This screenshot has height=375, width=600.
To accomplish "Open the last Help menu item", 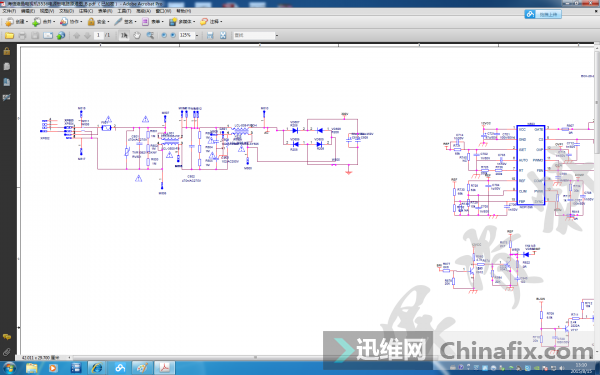I will tap(183, 11).
